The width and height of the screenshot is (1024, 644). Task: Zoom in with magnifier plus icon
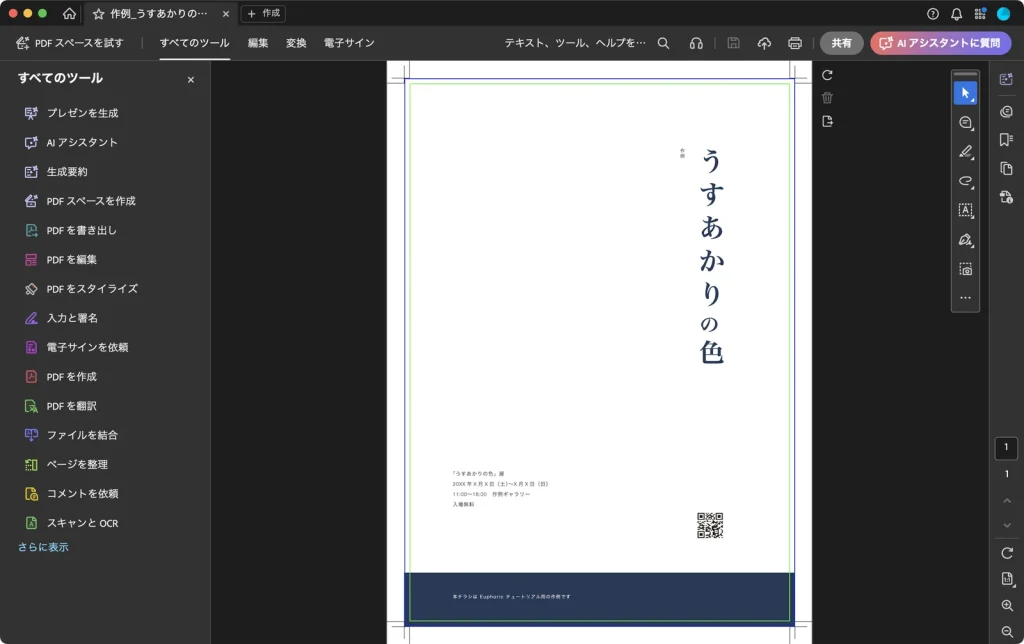coord(1007,605)
